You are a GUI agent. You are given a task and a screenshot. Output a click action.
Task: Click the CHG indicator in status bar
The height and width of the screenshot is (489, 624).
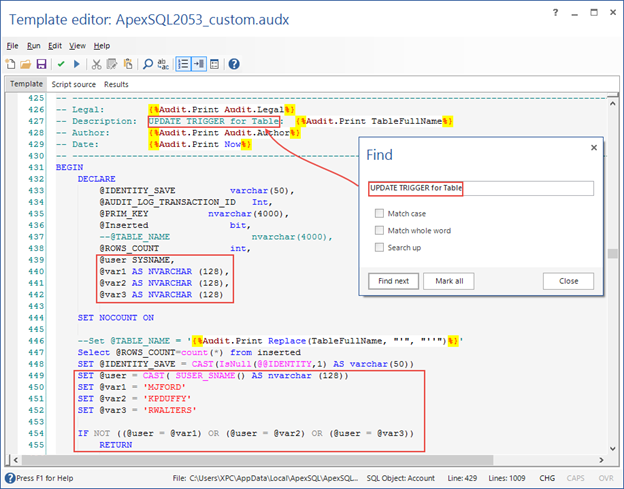coord(547,478)
